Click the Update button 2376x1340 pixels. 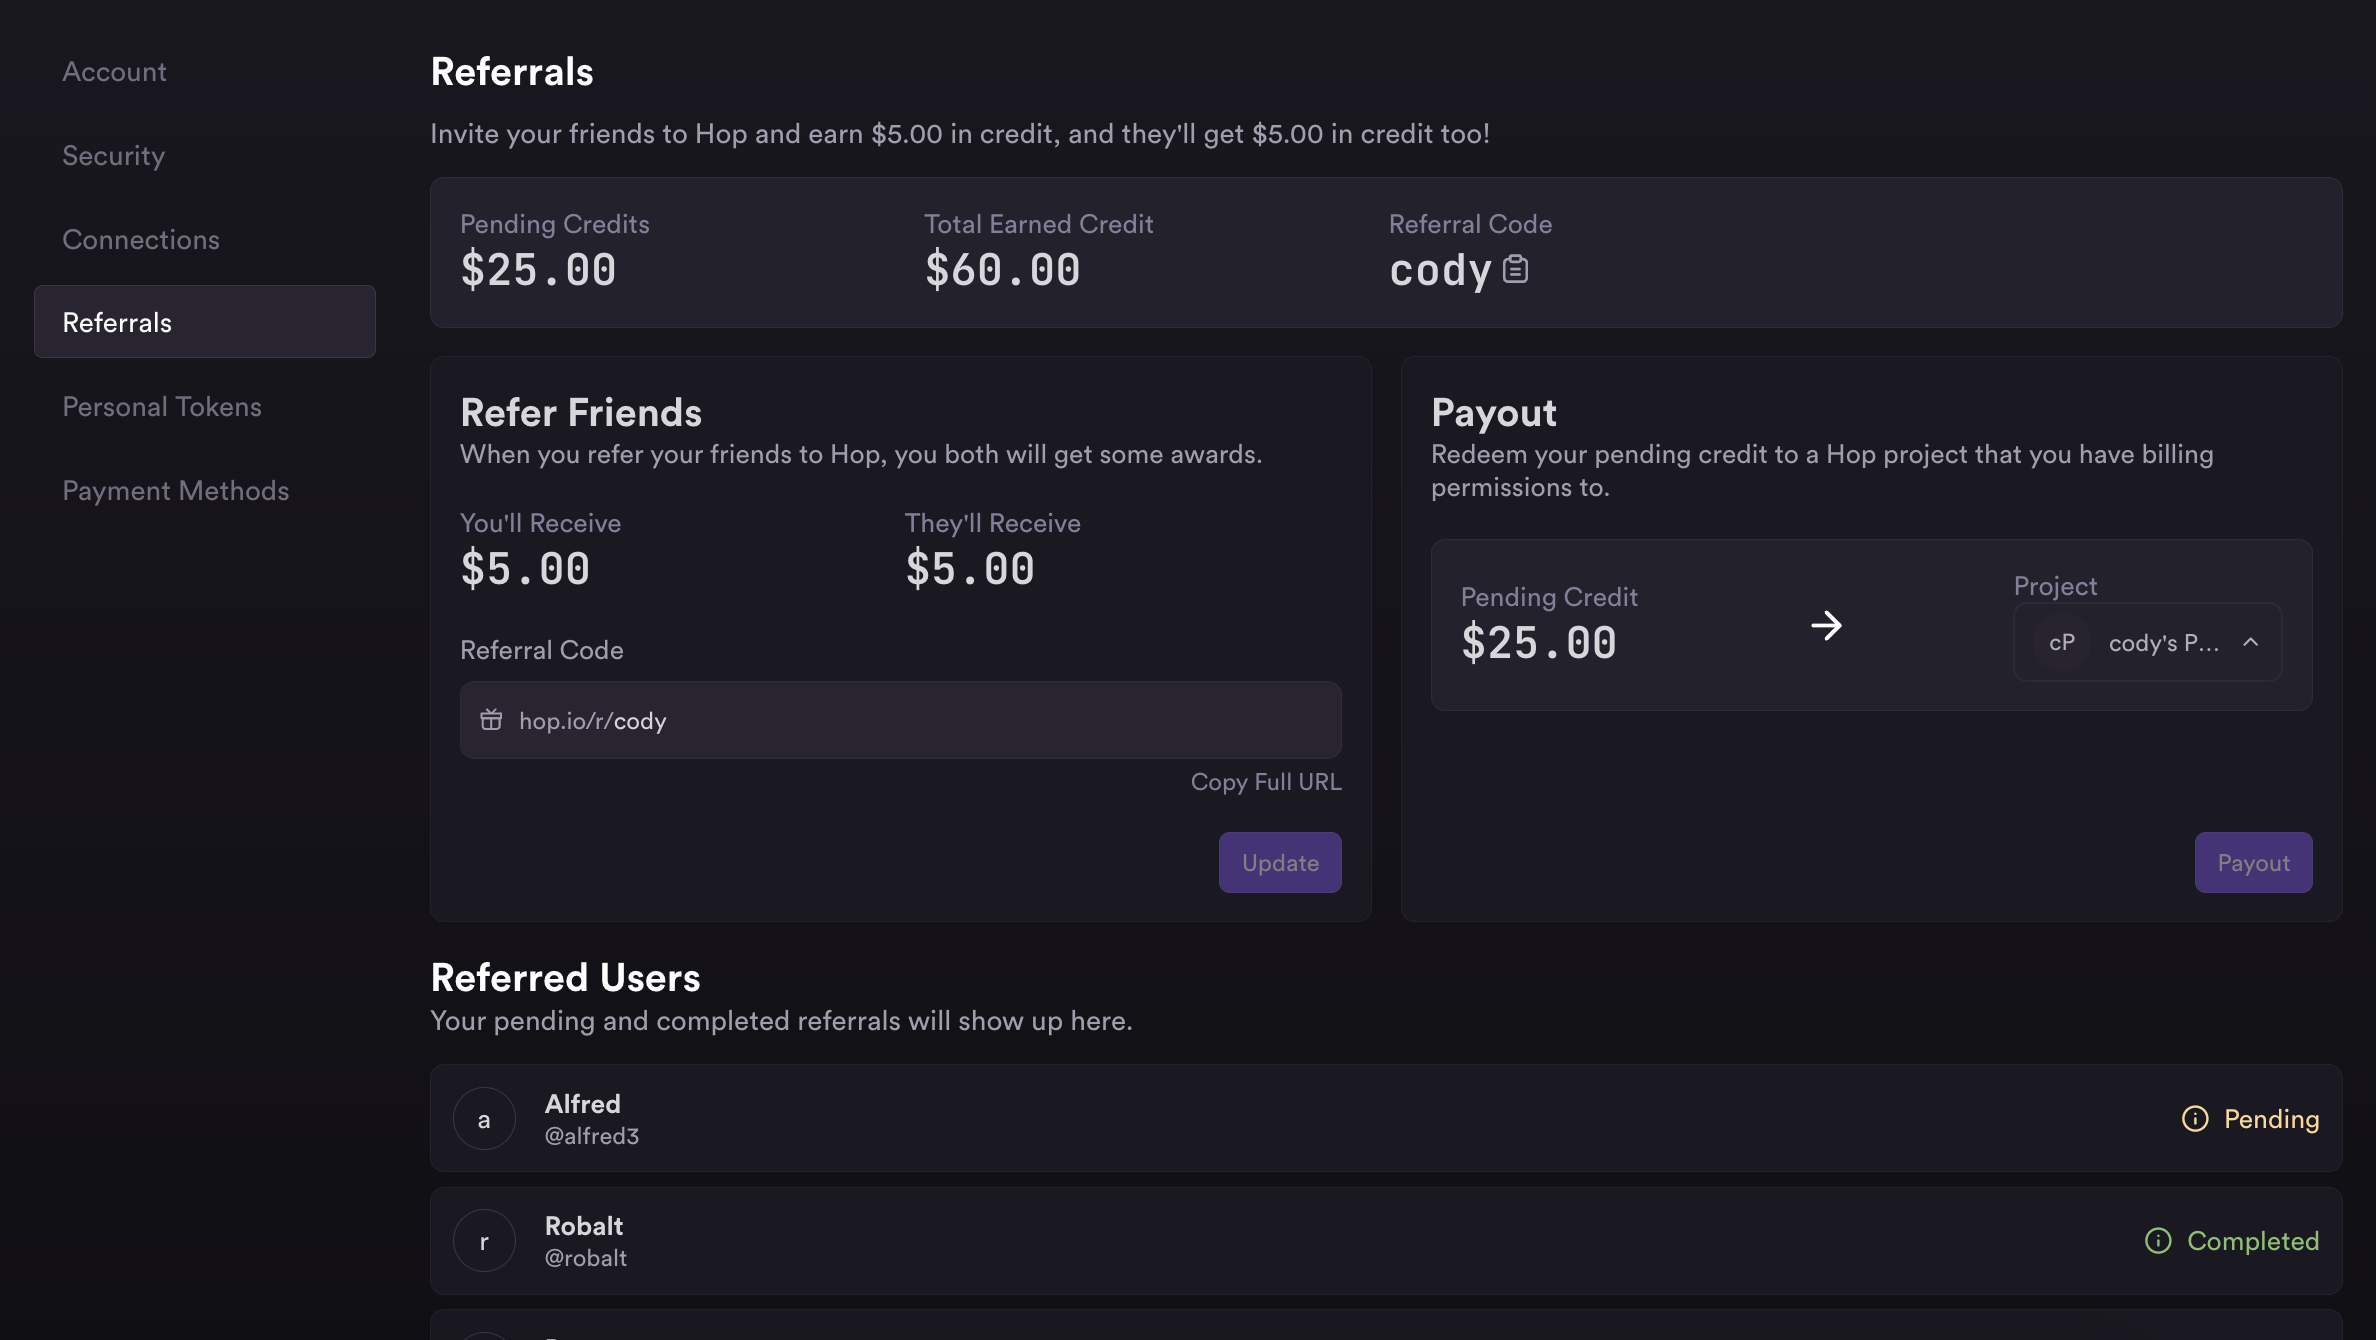pos(1280,863)
